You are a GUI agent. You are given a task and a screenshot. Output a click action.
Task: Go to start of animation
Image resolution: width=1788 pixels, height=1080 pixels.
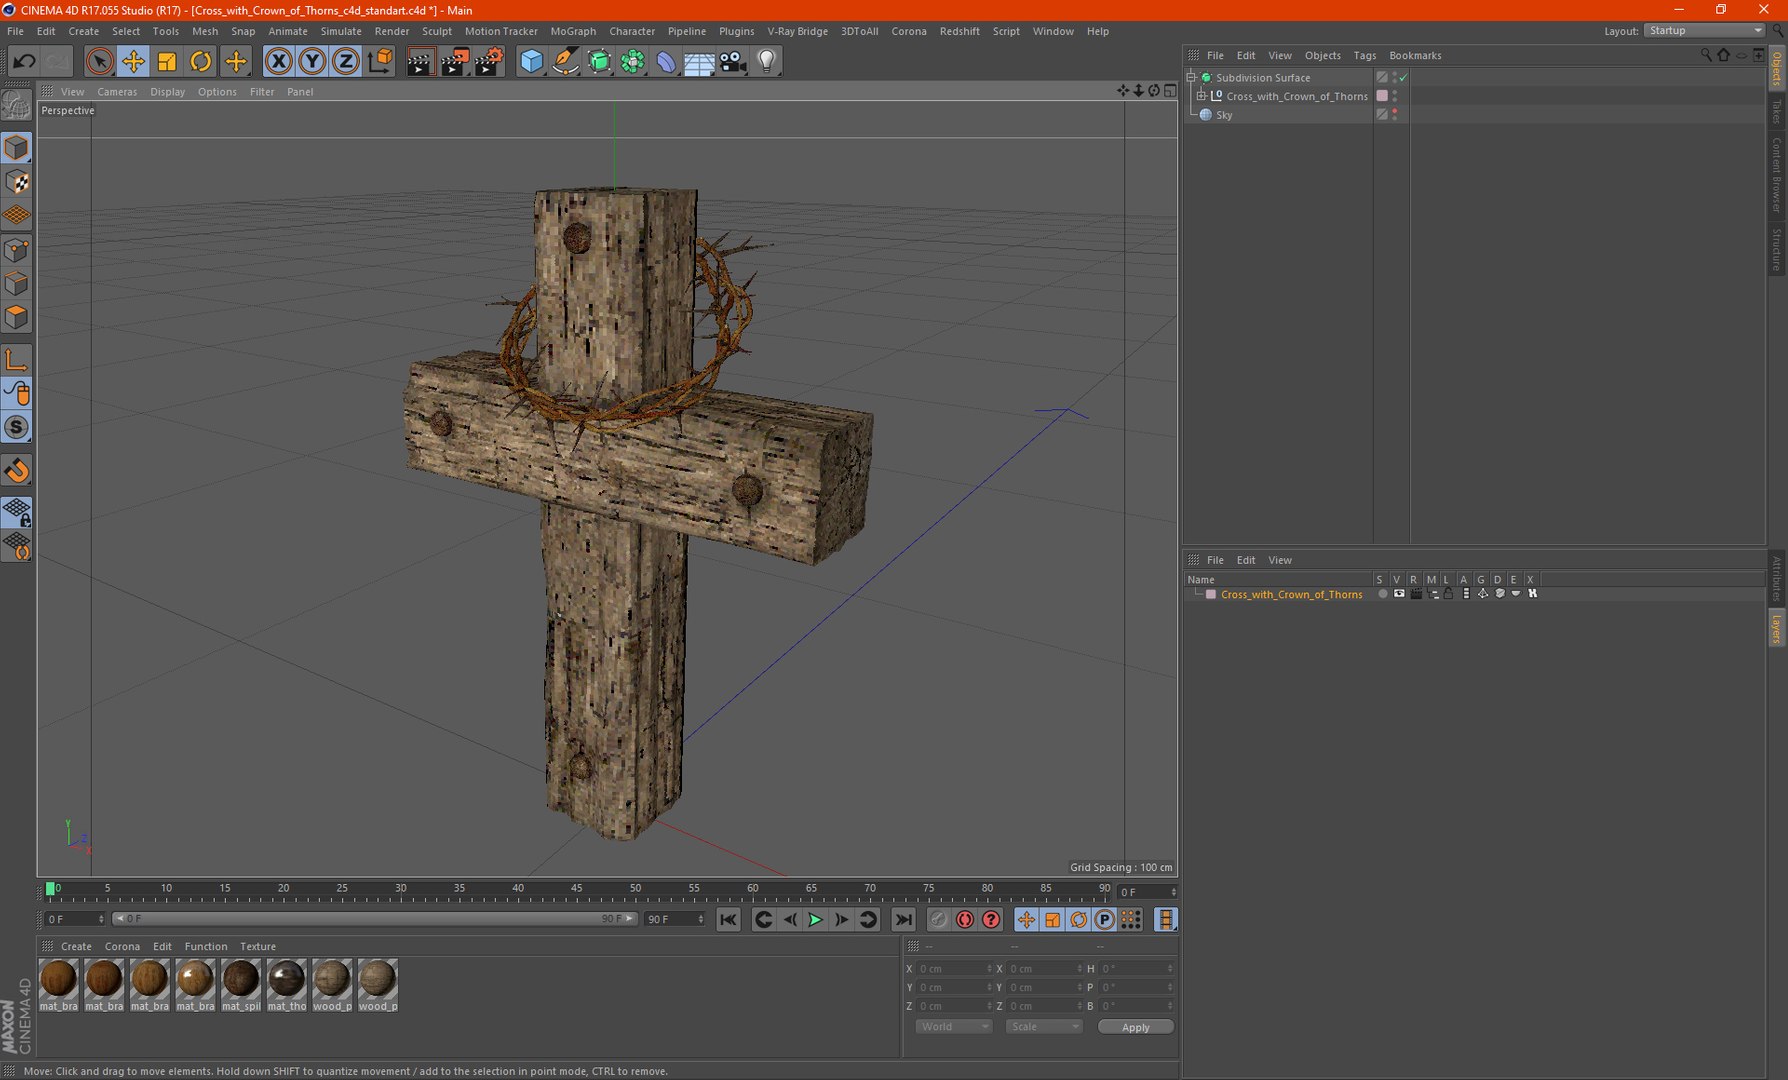[728, 920]
